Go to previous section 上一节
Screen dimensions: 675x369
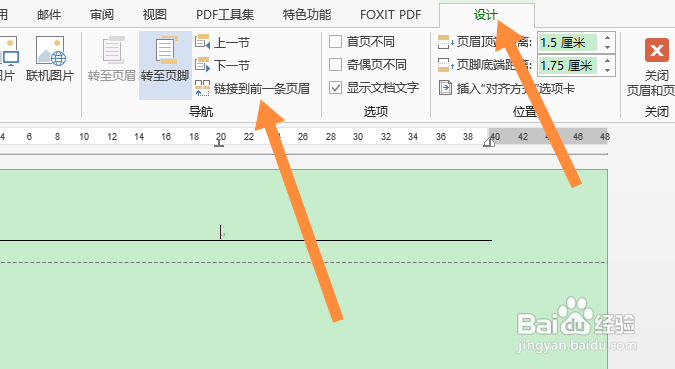click(x=223, y=42)
